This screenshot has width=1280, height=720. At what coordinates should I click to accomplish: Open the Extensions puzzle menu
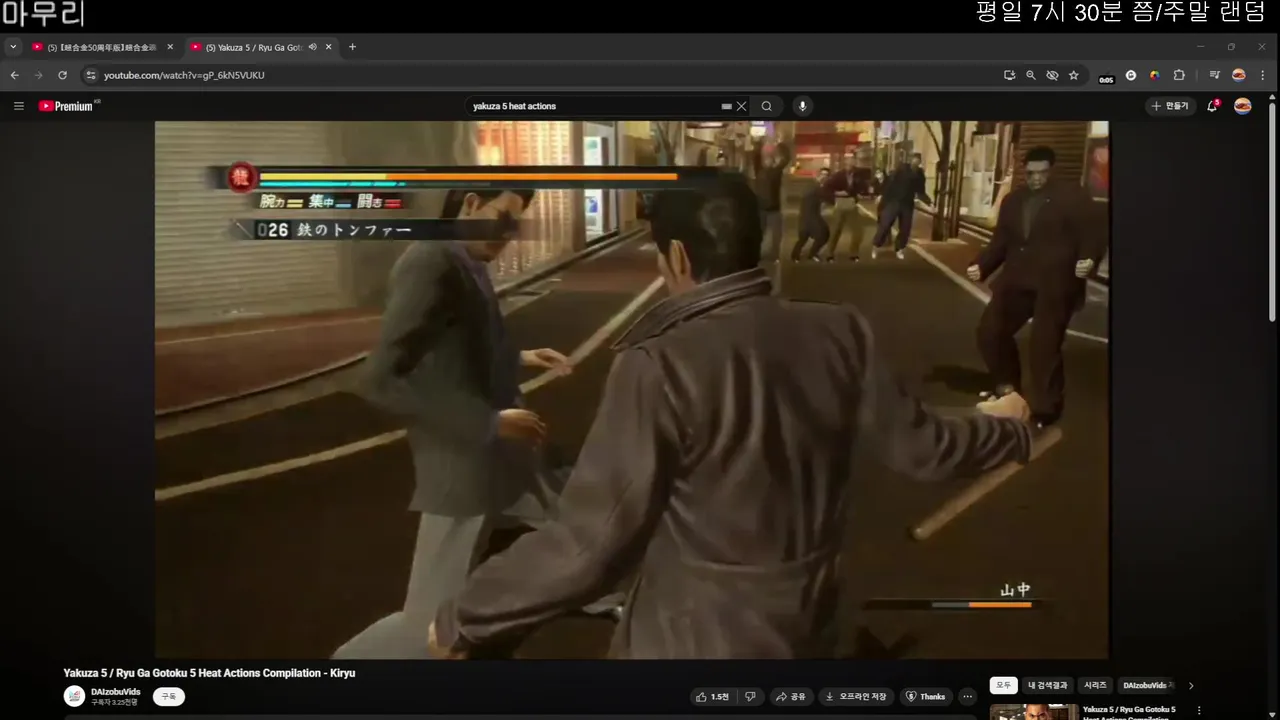[1179, 75]
